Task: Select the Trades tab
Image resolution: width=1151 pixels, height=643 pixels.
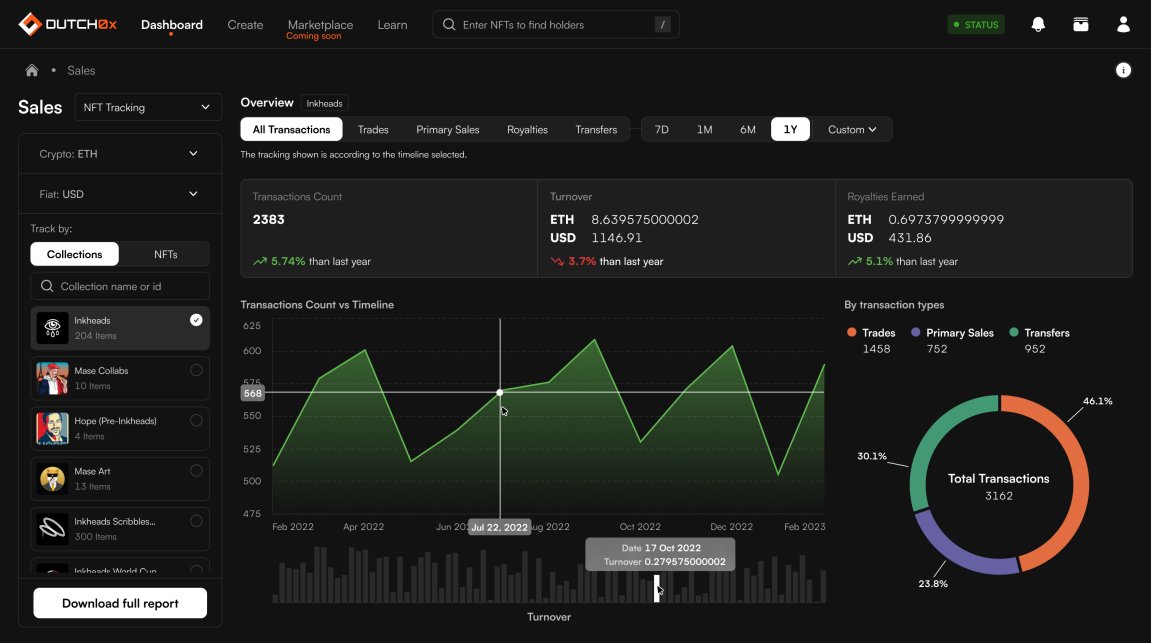Action: (373, 129)
